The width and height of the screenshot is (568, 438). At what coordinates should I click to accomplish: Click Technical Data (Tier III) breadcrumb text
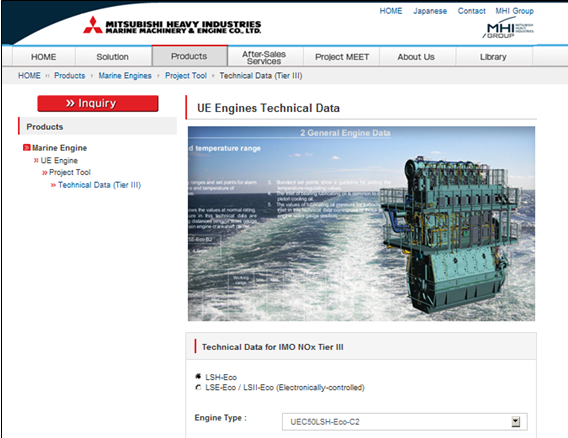coord(261,75)
